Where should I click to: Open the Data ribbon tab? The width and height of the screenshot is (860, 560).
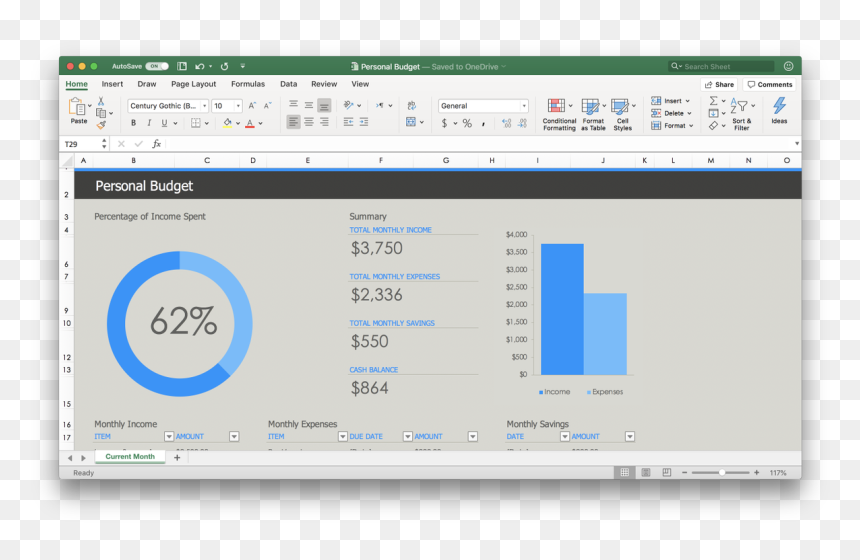coord(288,84)
